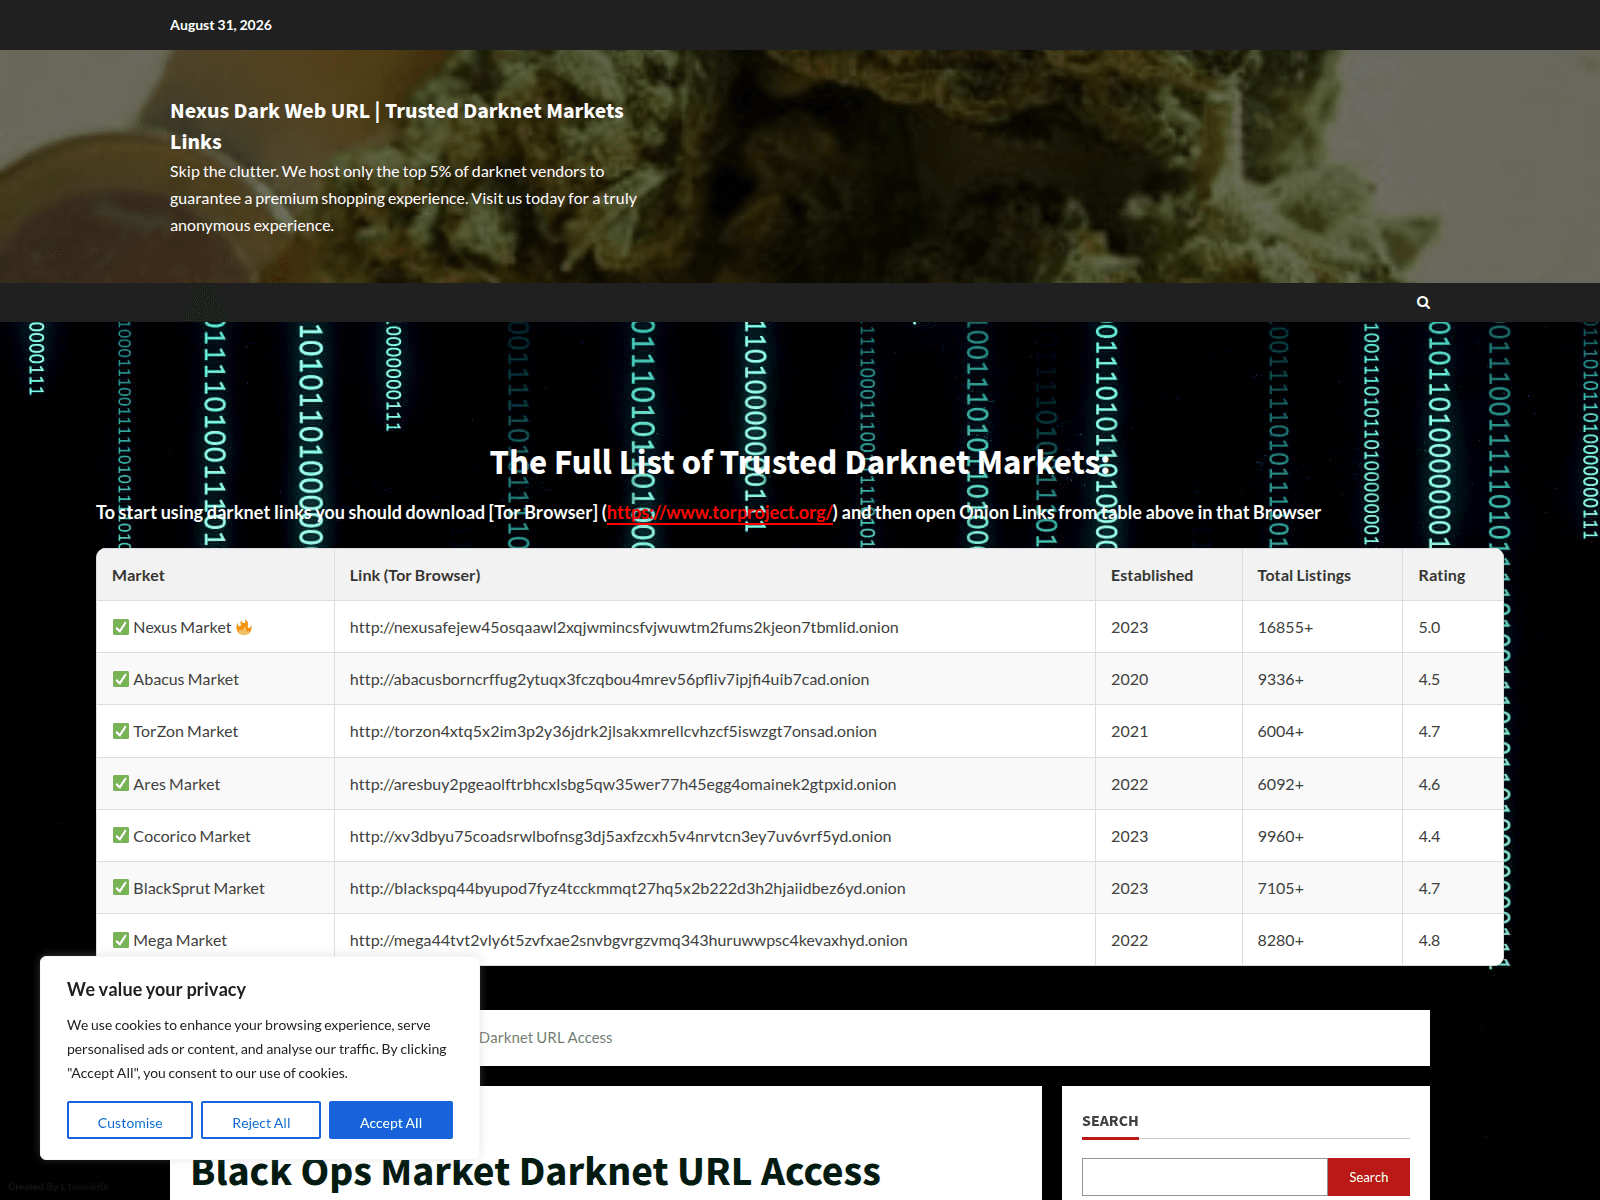Click the "6004+" total listings value

(x=1281, y=731)
